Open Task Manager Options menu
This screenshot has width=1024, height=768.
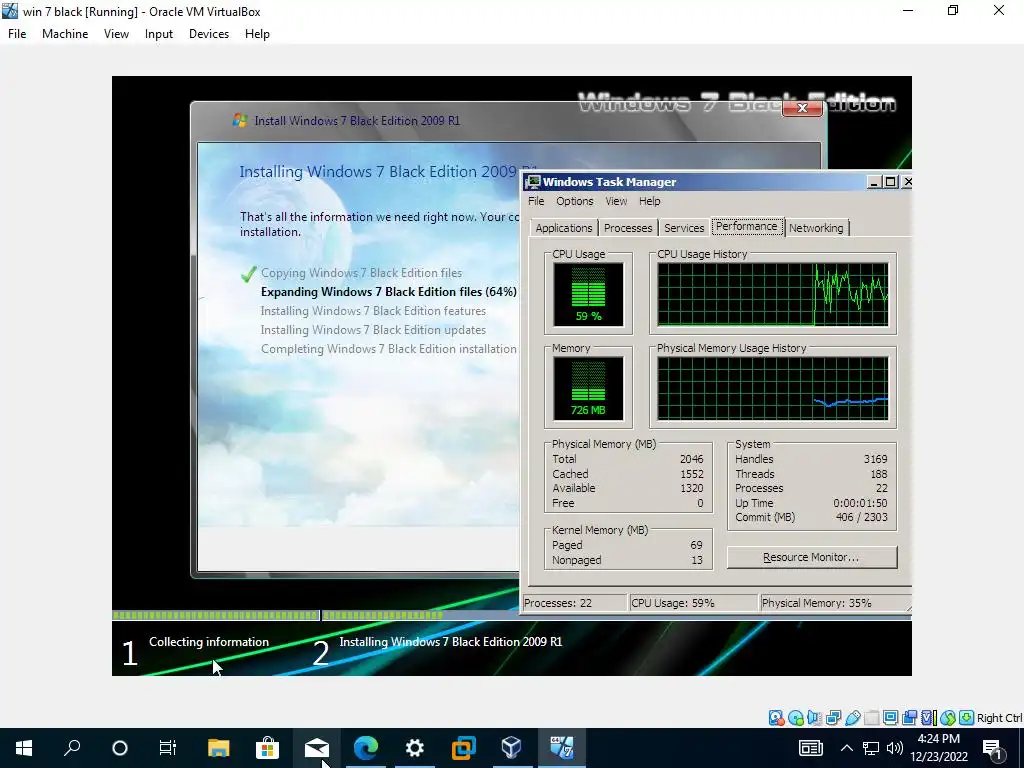pyautogui.click(x=575, y=201)
